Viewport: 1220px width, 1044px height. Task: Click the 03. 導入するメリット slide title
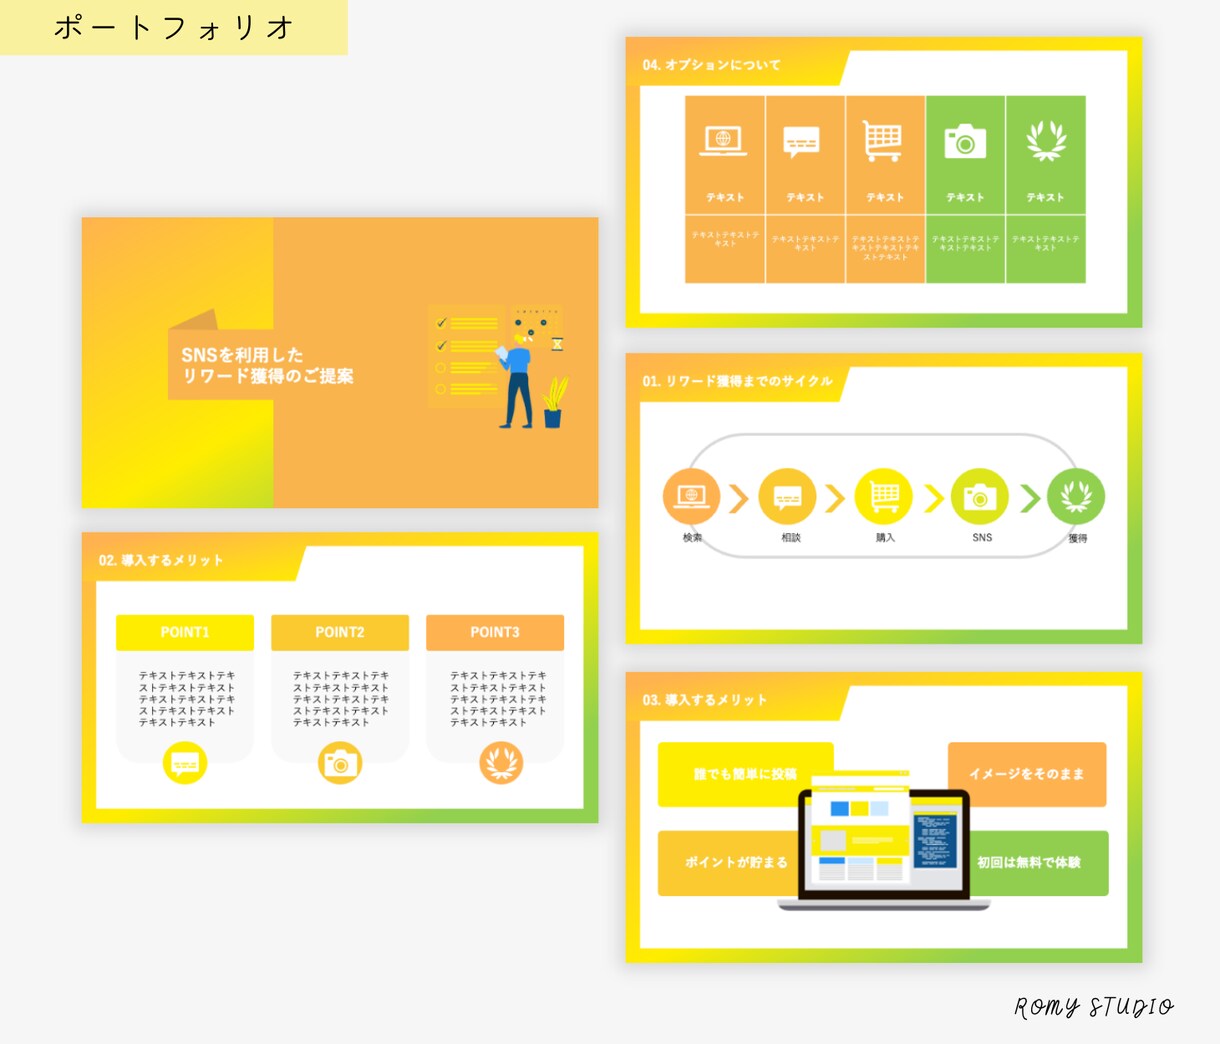click(x=704, y=700)
